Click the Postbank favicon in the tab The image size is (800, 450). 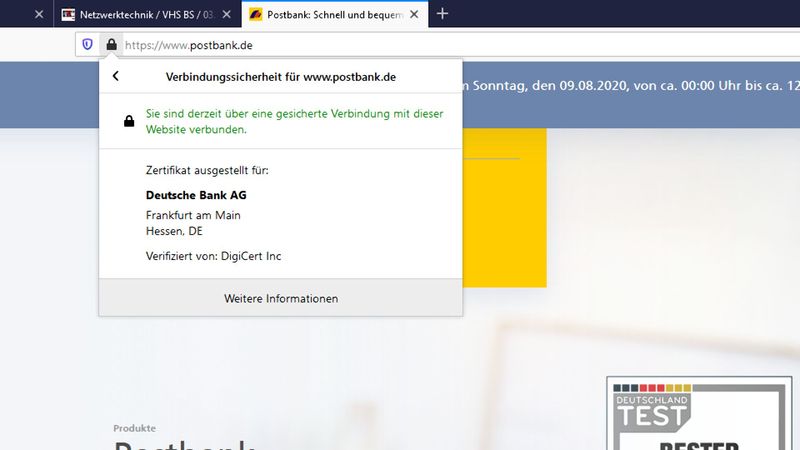[256, 14]
